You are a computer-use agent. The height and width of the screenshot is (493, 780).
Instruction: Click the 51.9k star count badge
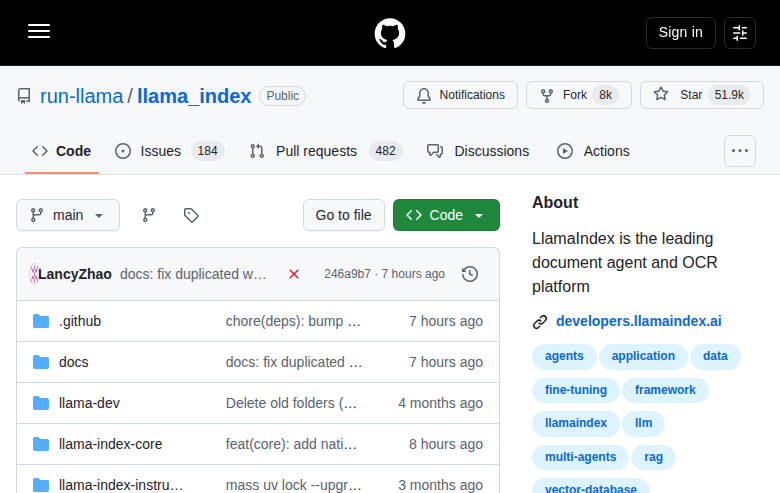coord(729,95)
